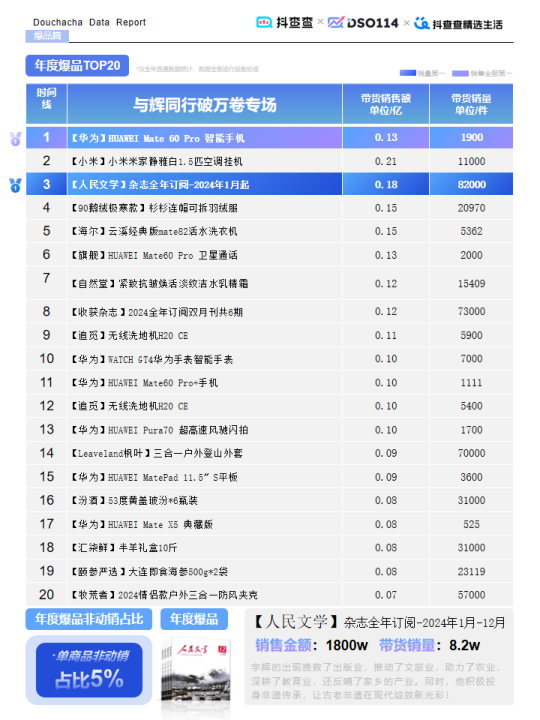
Task: Select row 自然堂 紧致抗皱焕活淡纹洁水乳精霜
Action: [x=270, y=283]
